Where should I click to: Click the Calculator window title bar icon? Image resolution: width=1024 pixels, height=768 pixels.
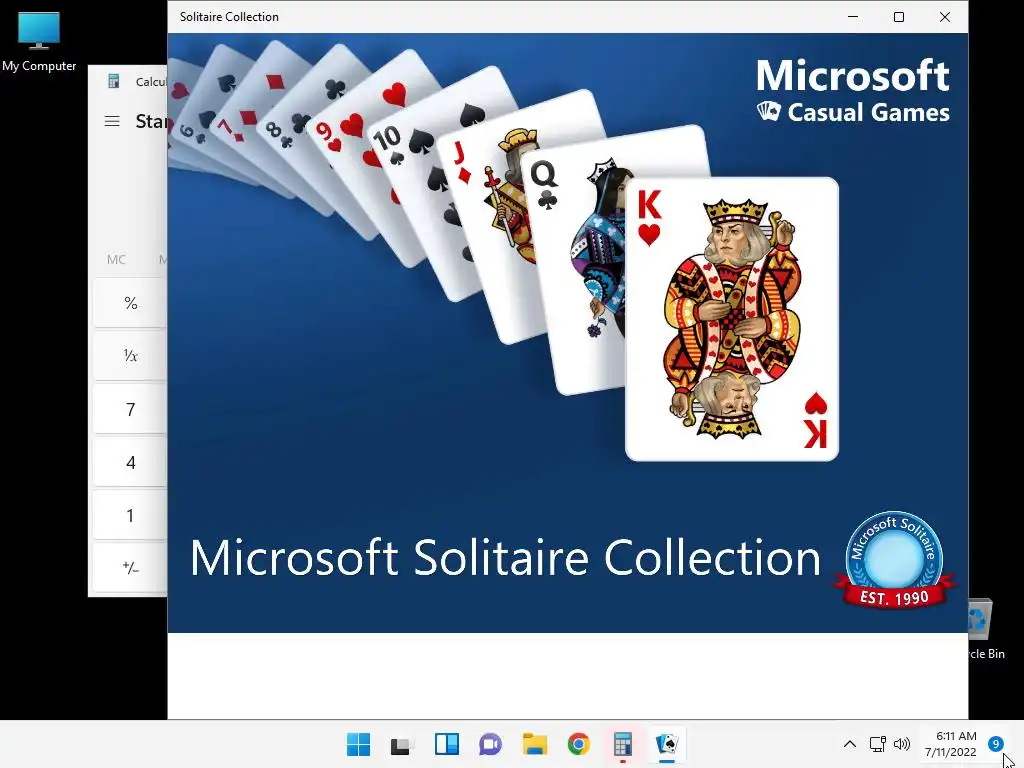(114, 81)
